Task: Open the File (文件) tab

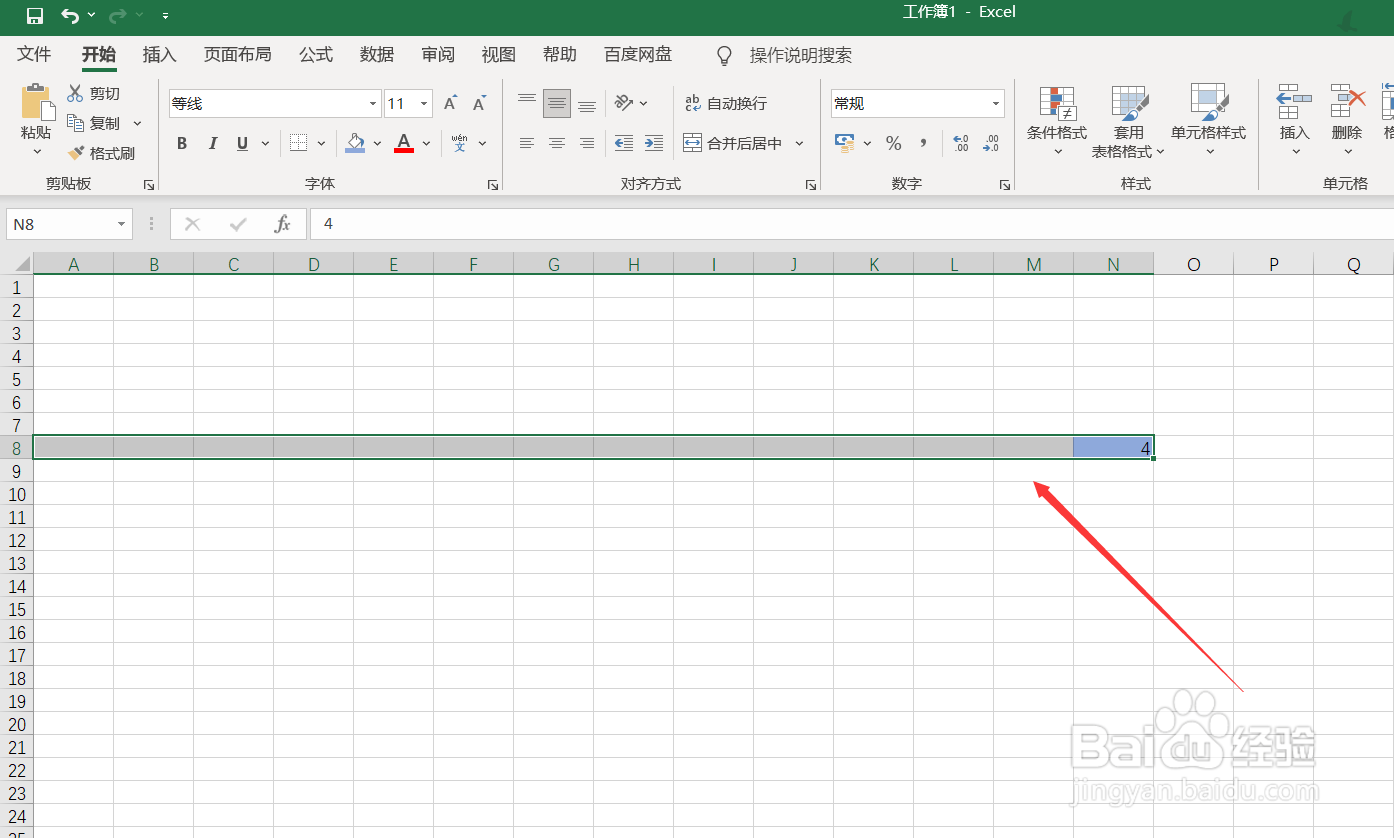Action: pos(34,54)
